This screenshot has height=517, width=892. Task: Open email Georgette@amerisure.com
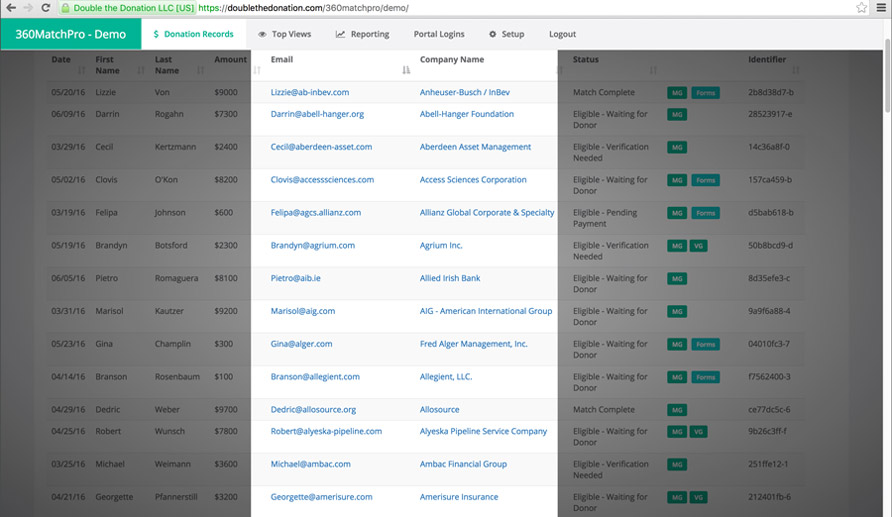click(321, 497)
